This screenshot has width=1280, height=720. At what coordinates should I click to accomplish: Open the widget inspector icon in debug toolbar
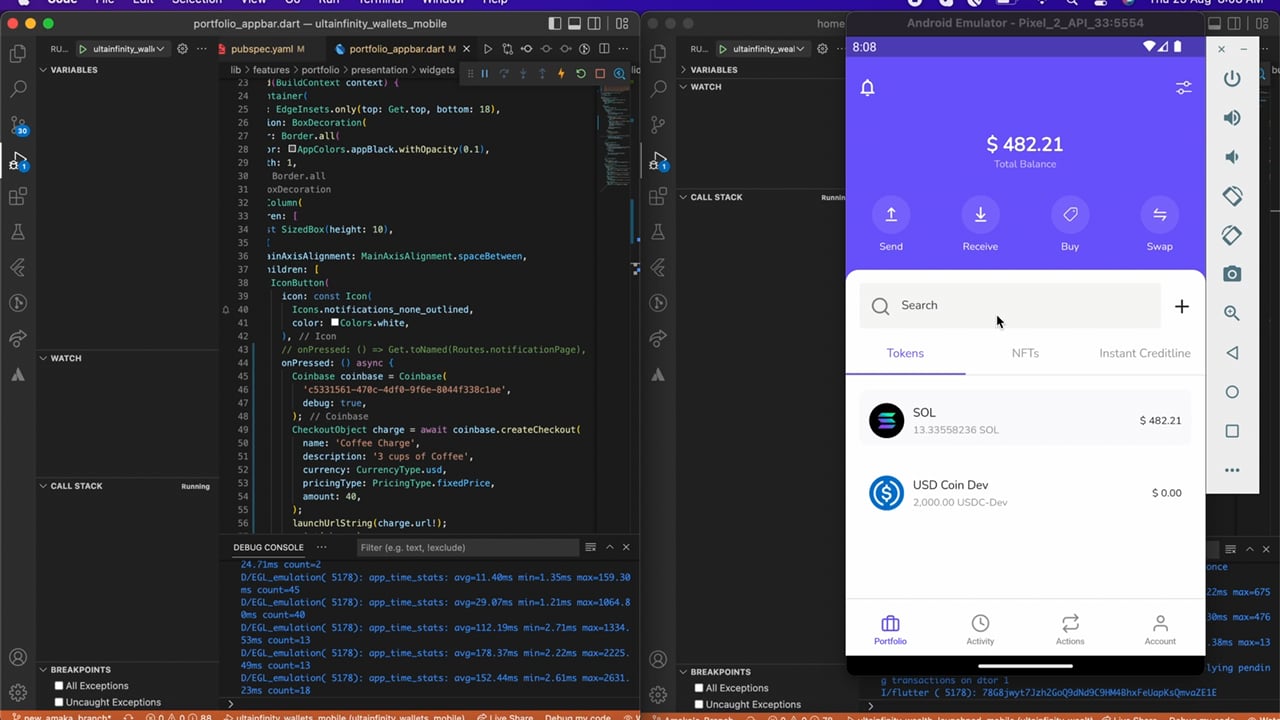point(620,73)
